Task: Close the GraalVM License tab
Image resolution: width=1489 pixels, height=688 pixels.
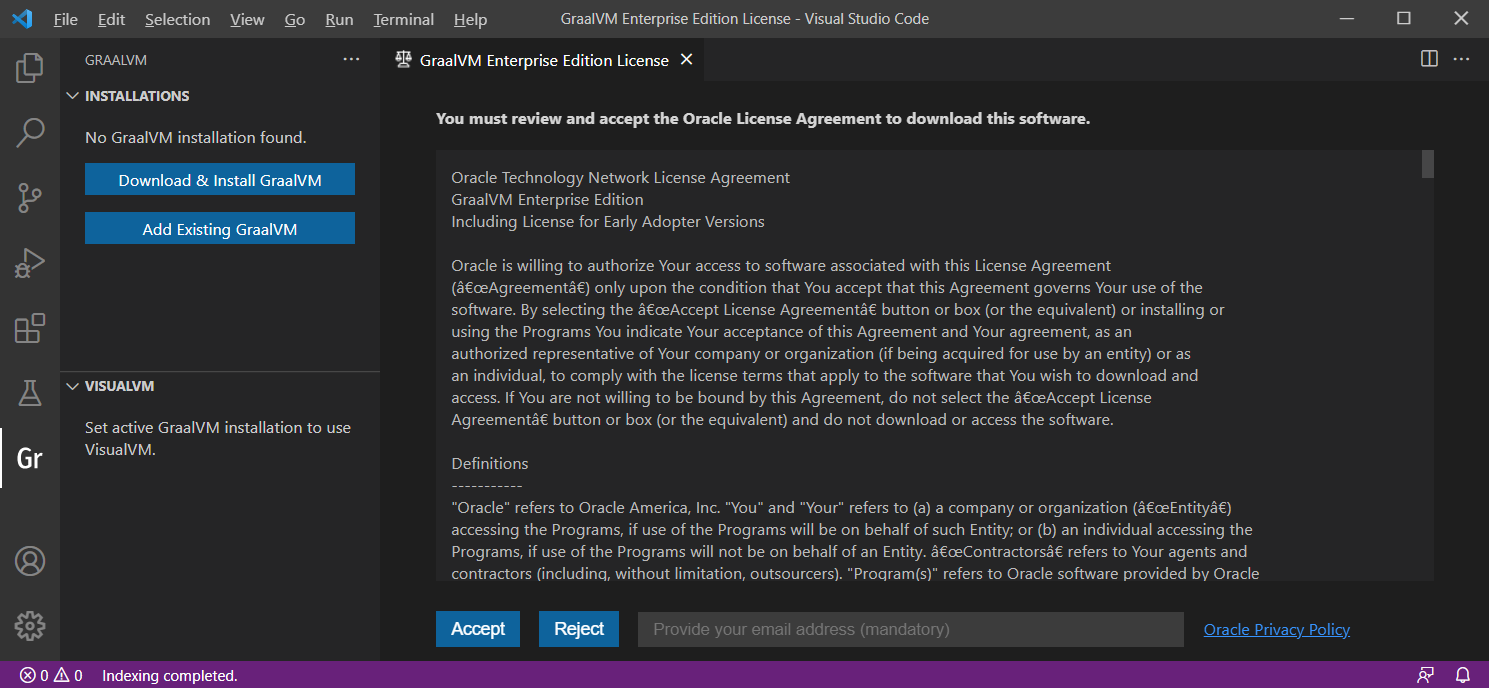Action: 686,60
